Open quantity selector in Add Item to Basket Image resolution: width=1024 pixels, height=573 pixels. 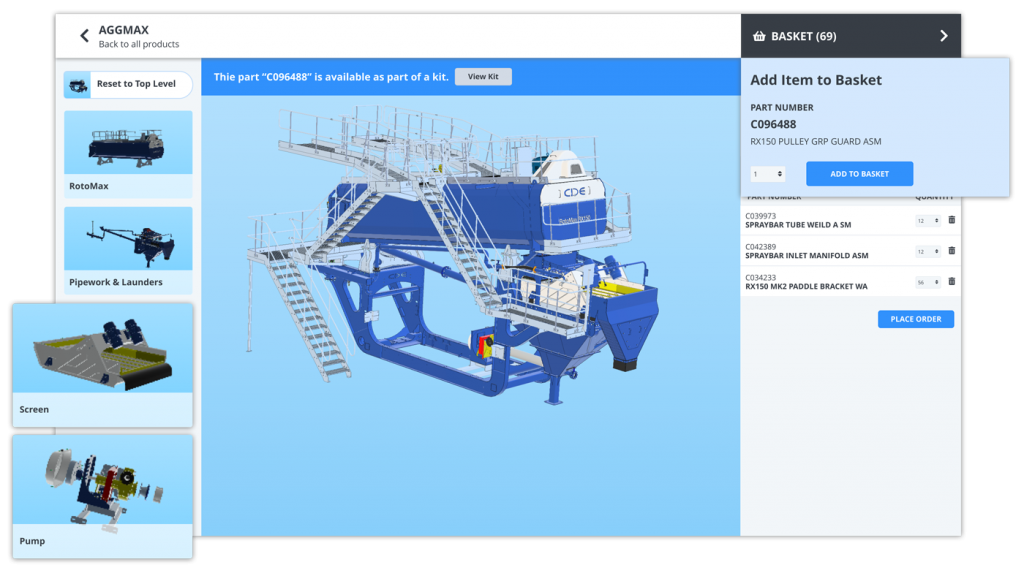(768, 174)
